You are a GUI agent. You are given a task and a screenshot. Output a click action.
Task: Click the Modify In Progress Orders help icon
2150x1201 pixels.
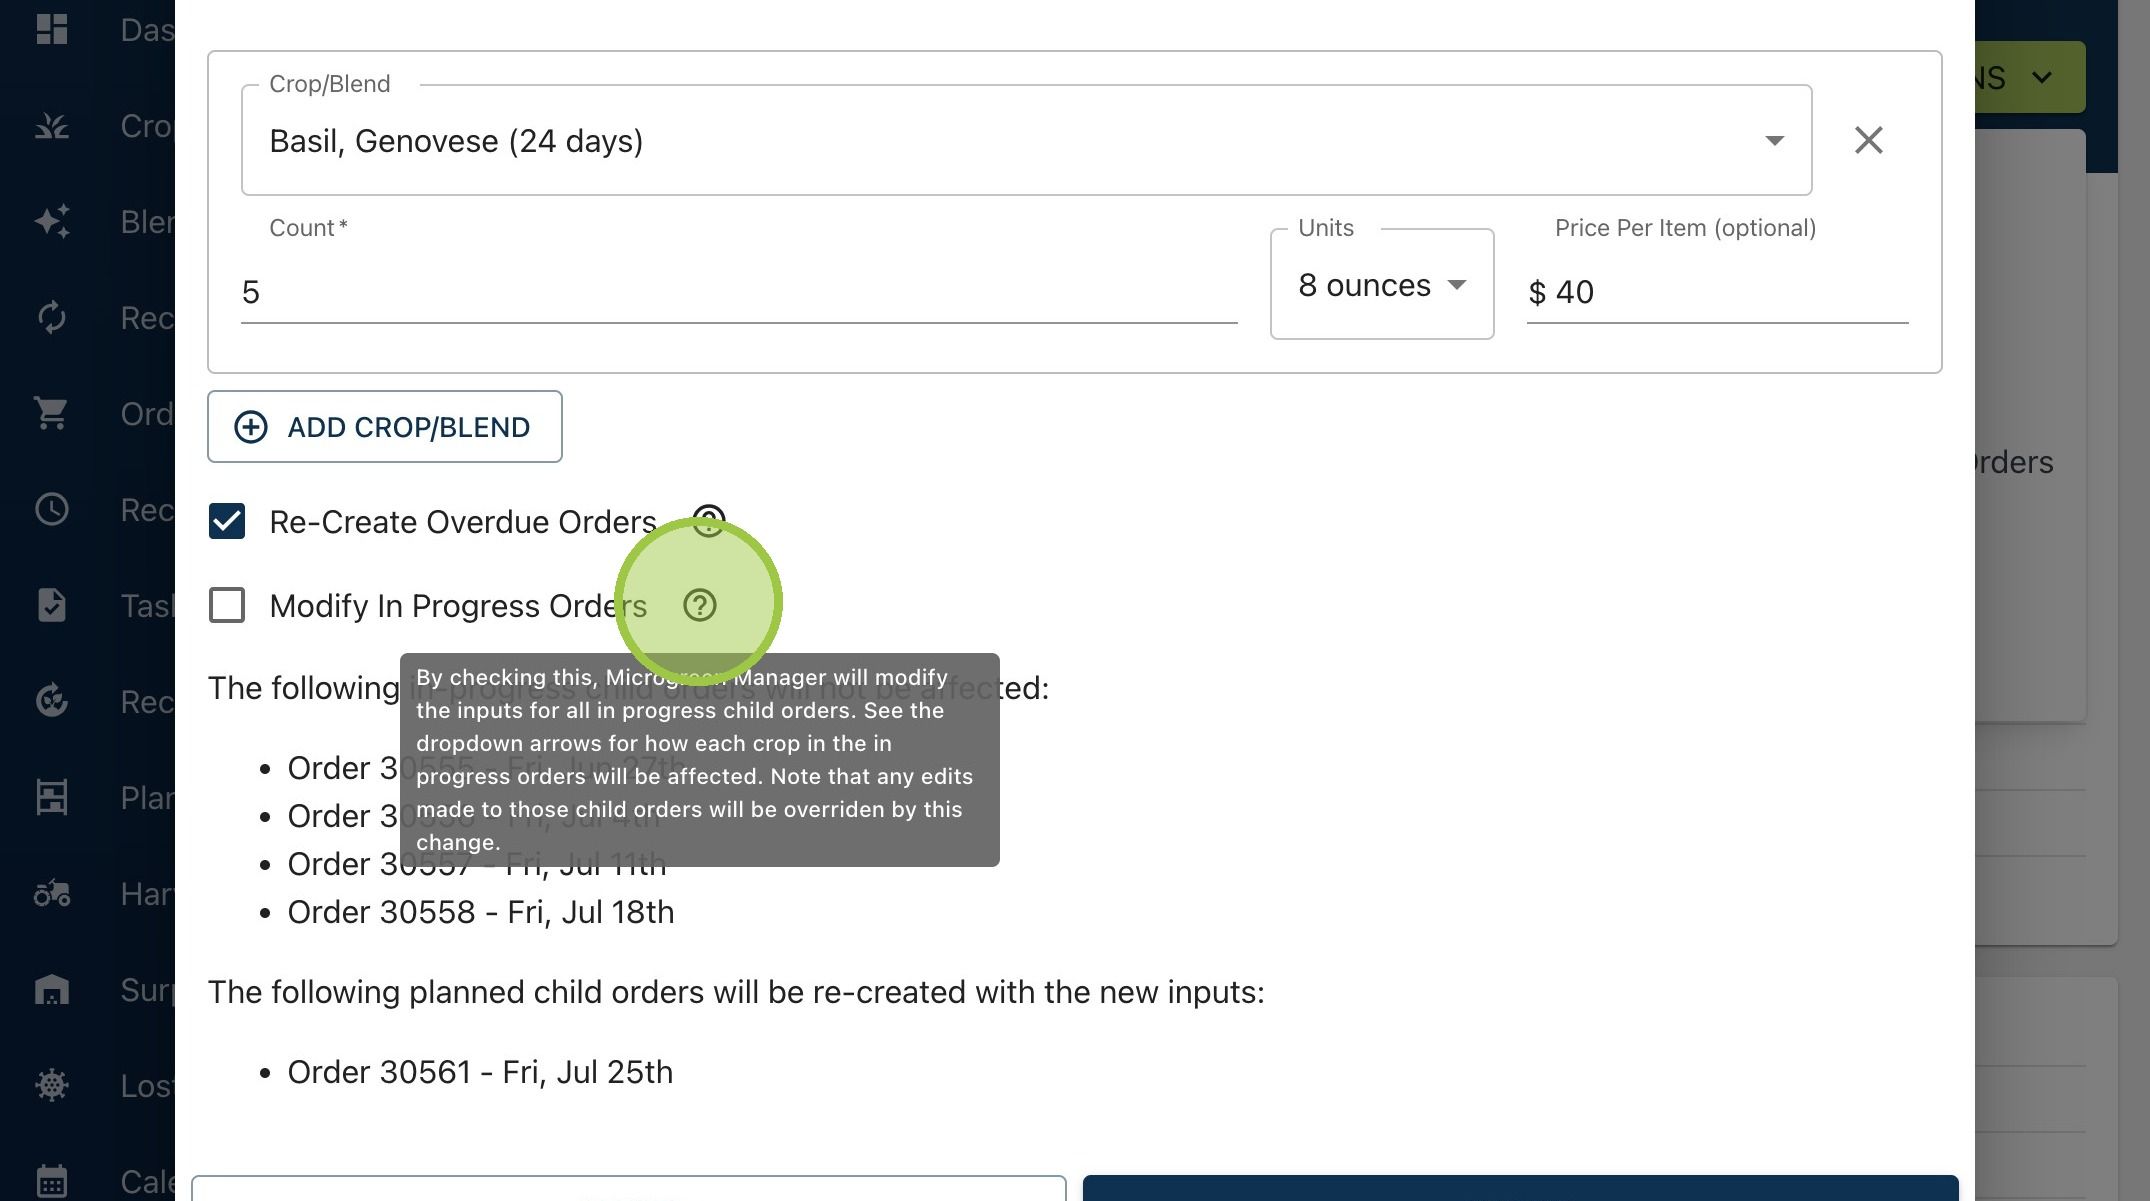click(x=700, y=605)
